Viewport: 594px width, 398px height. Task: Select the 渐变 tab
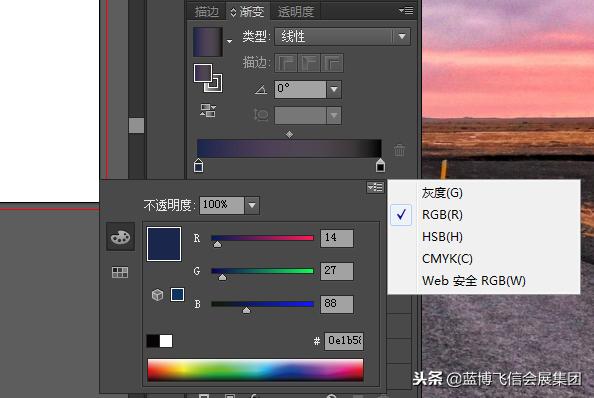tap(248, 12)
